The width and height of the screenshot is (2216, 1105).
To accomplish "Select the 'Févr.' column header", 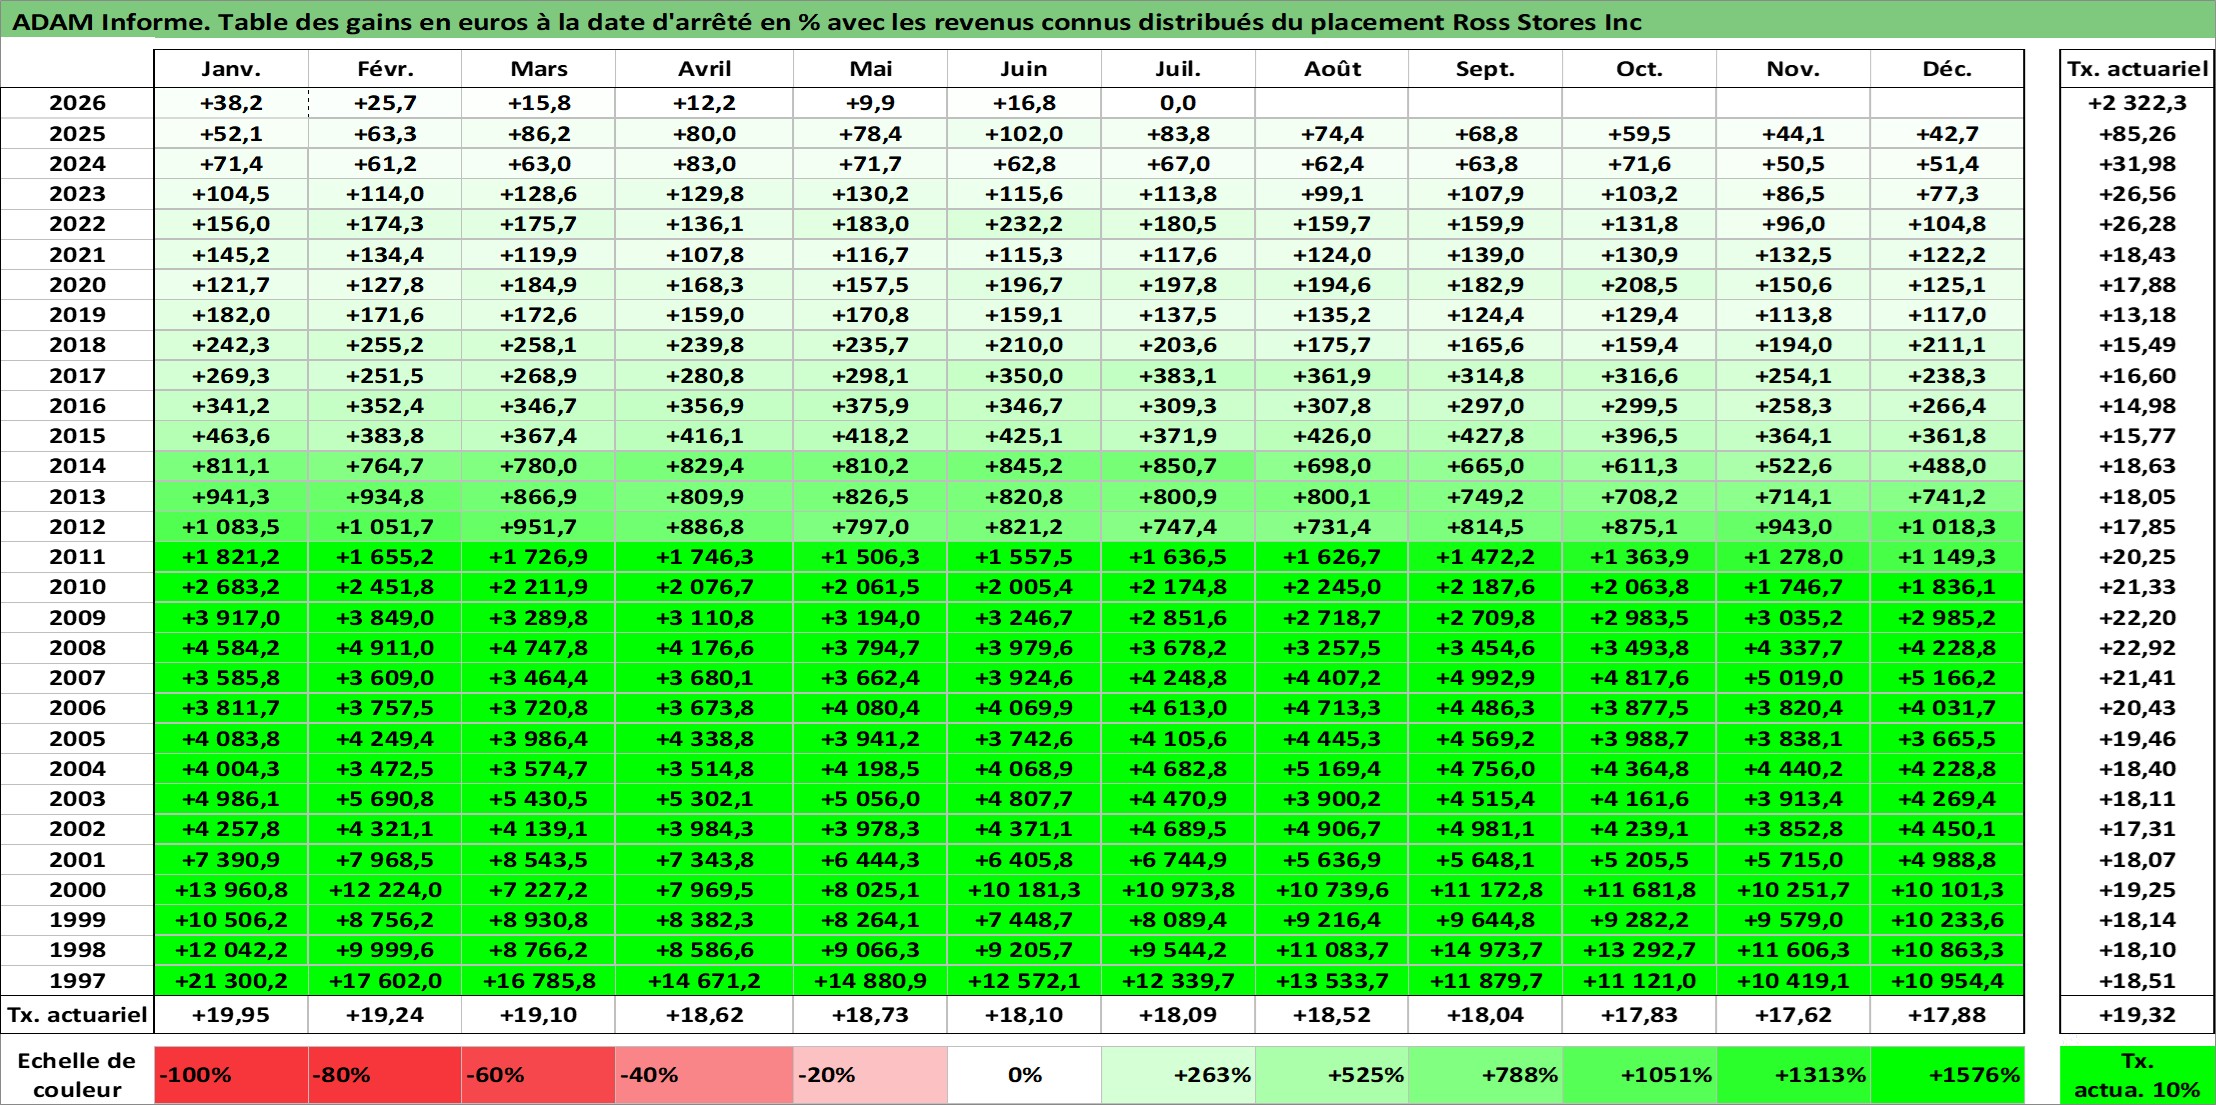I will [385, 69].
